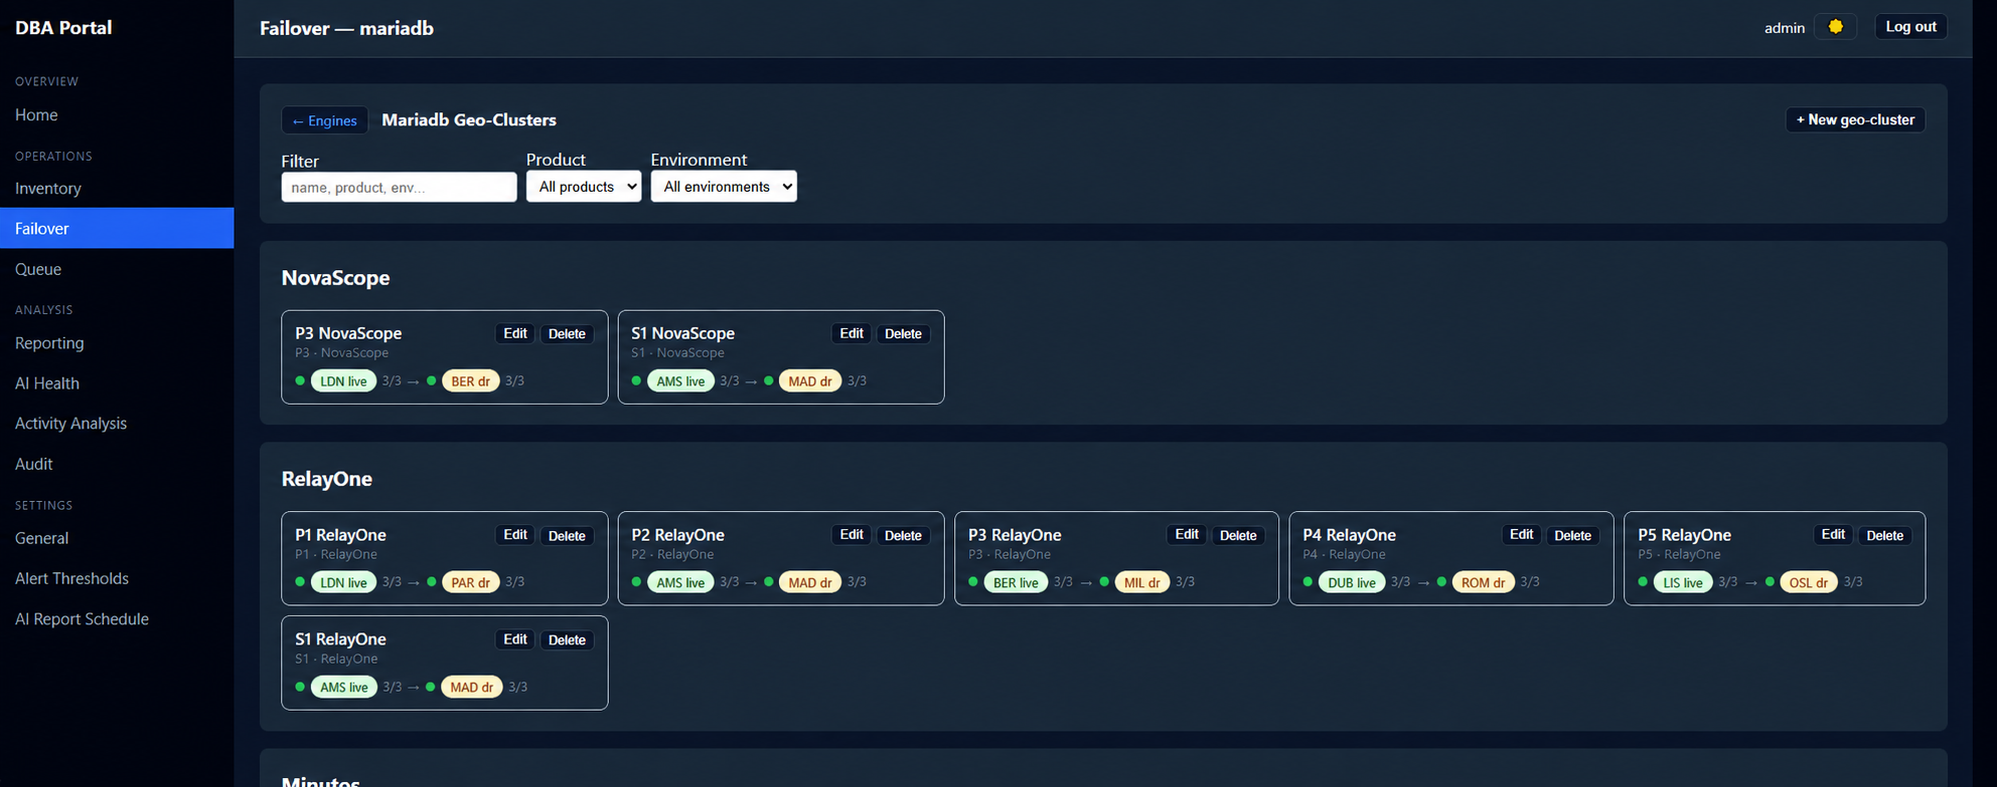The height and width of the screenshot is (787, 1997).
Task: Delete the P3 RelayOne cluster
Action: pos(1238,536)
